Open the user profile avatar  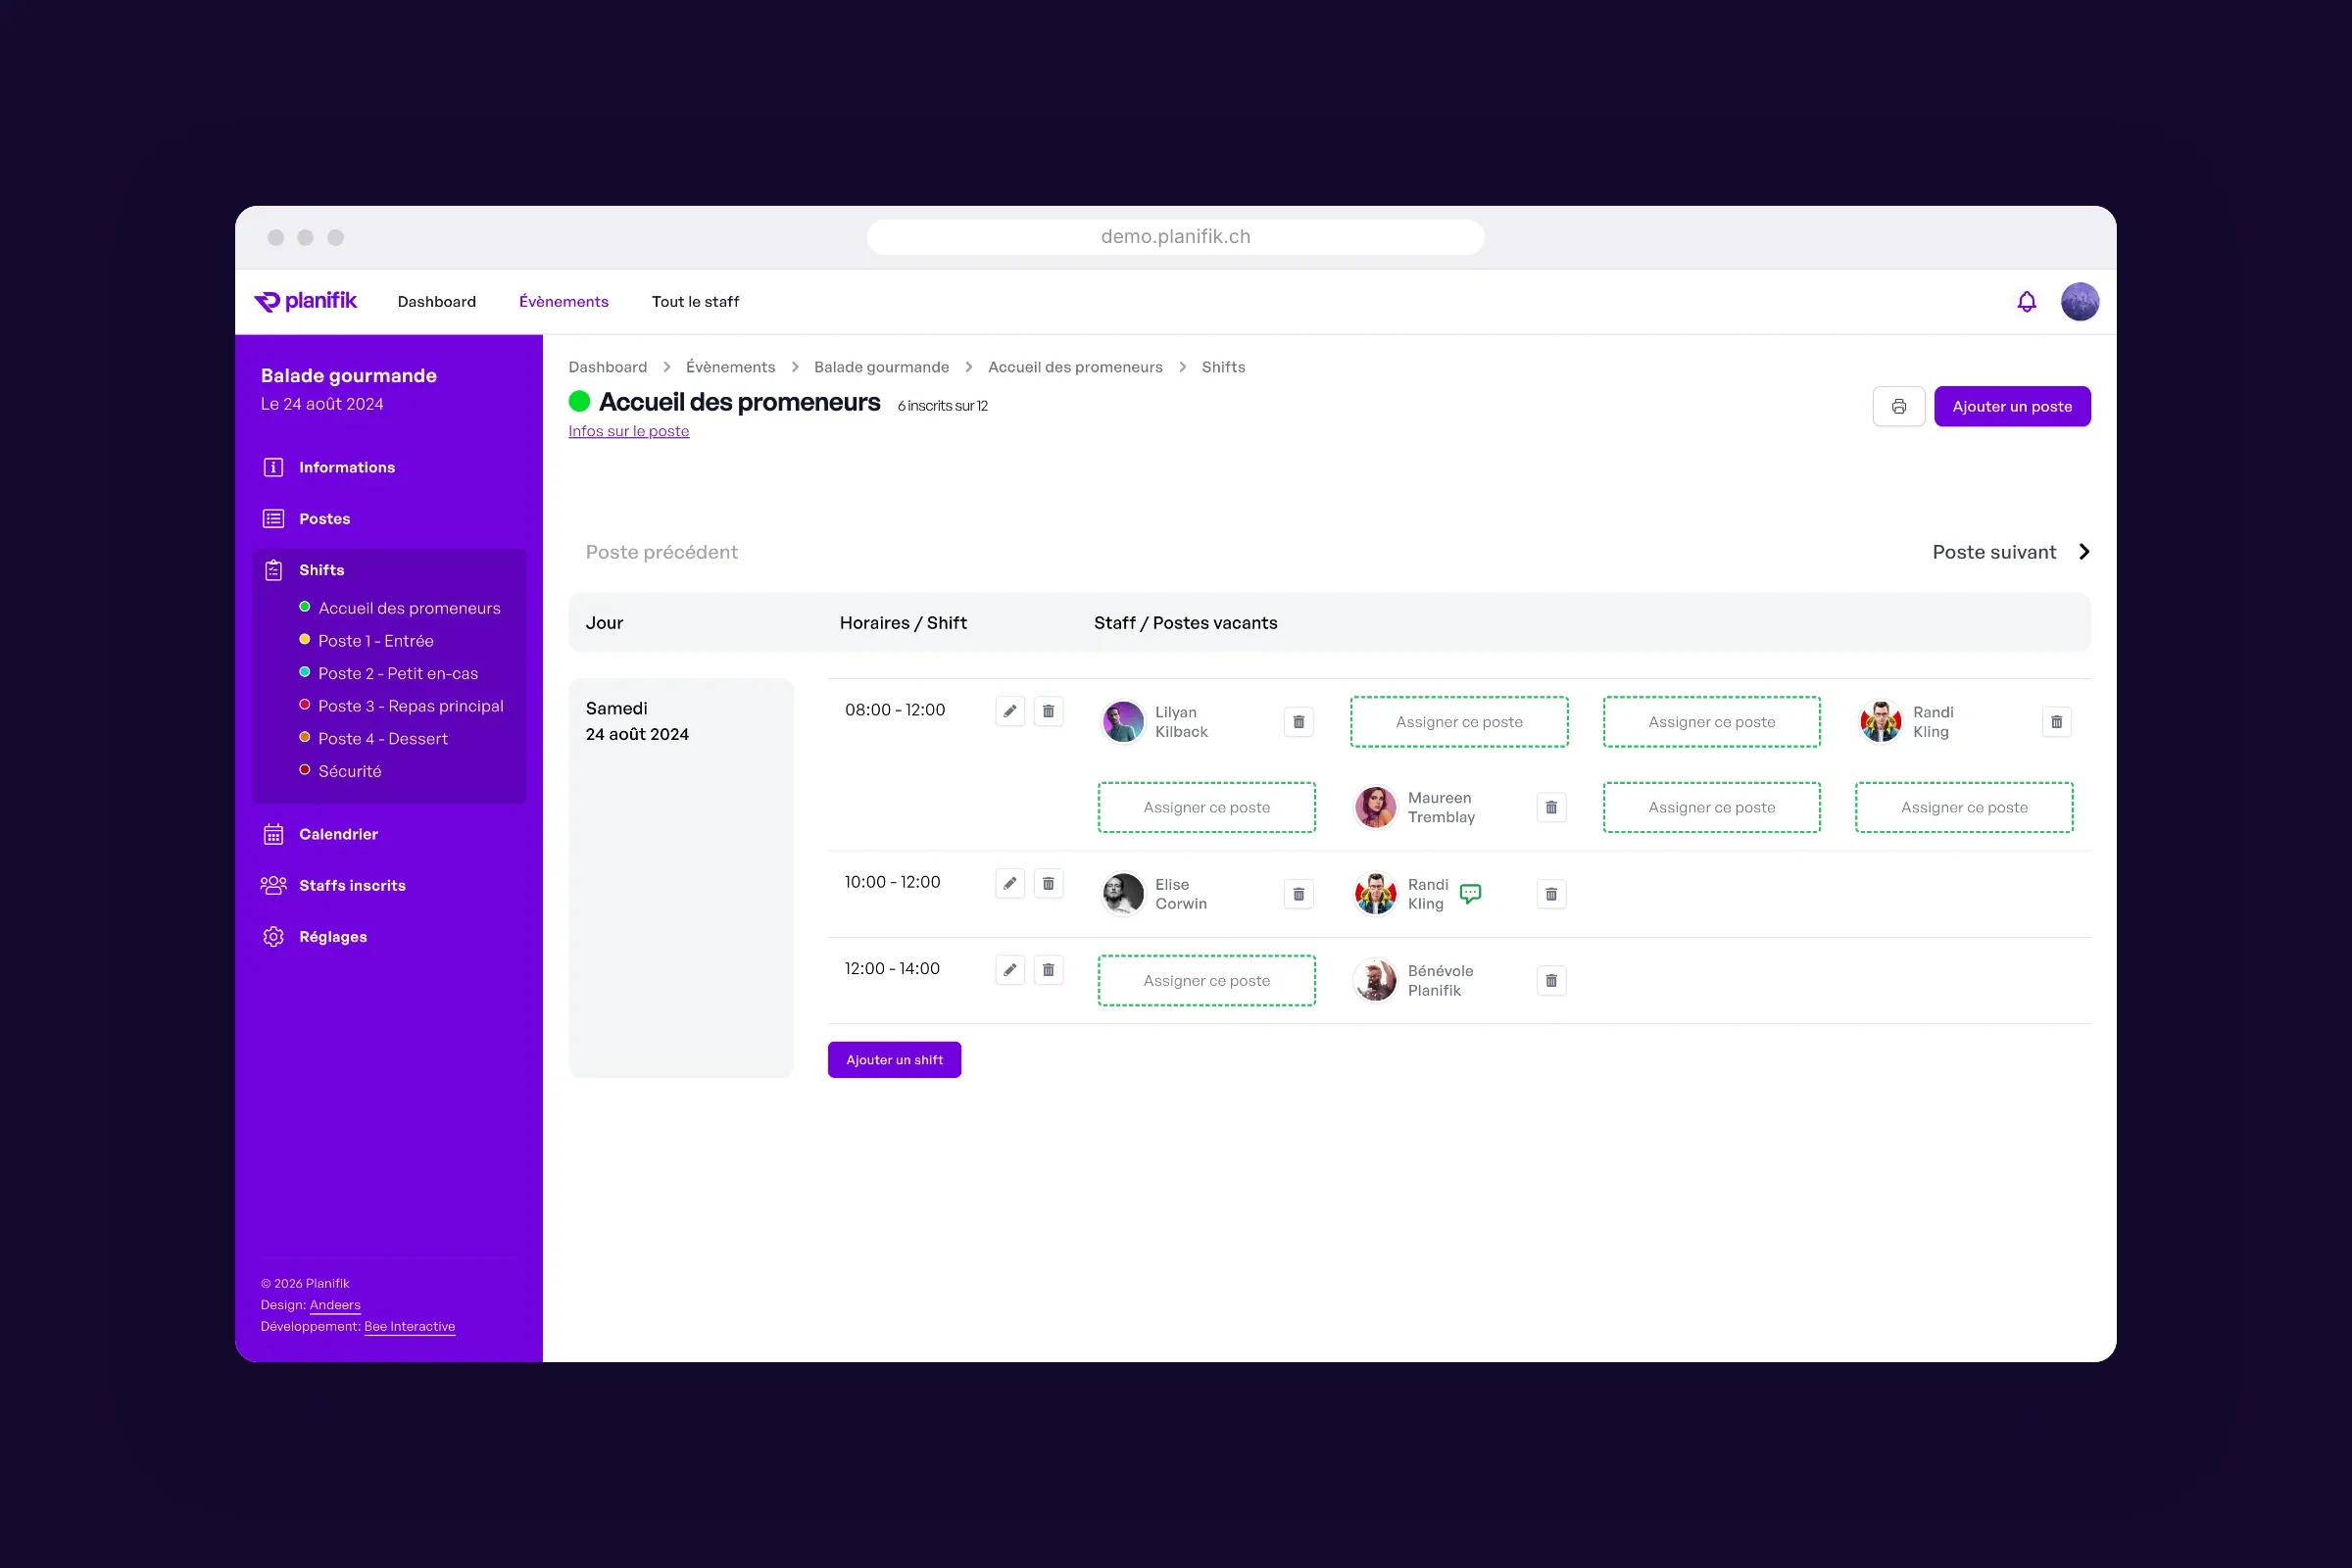tap(2080, 302)
